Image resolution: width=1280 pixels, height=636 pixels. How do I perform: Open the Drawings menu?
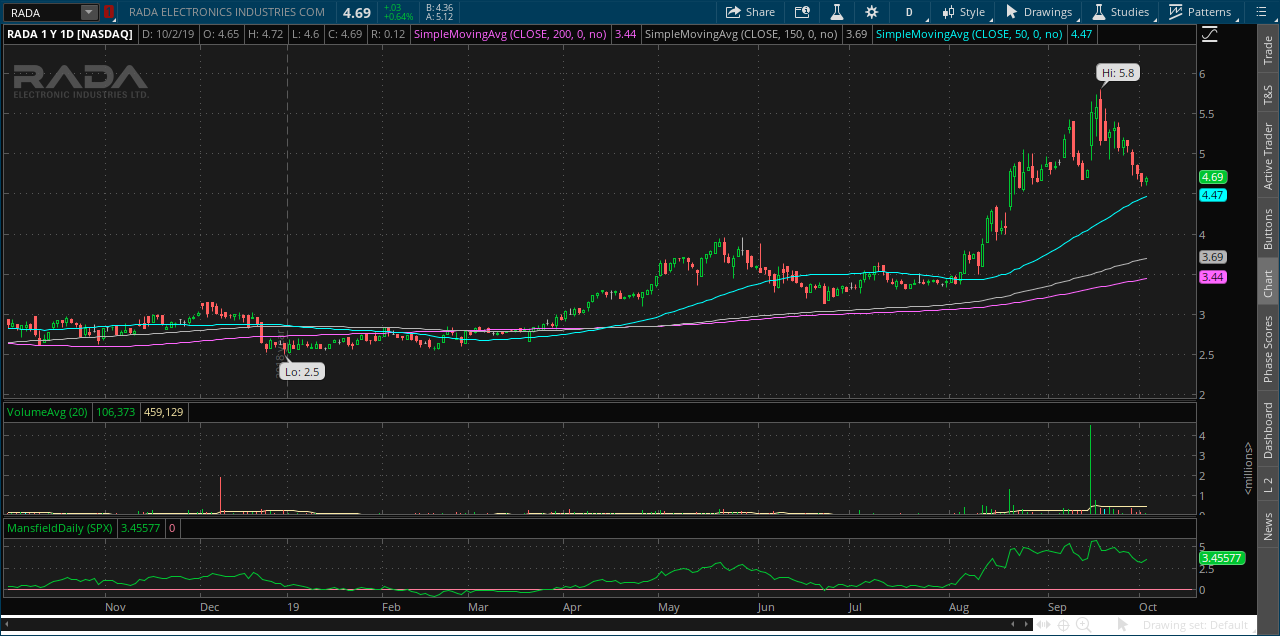(x=1038, y=12)
